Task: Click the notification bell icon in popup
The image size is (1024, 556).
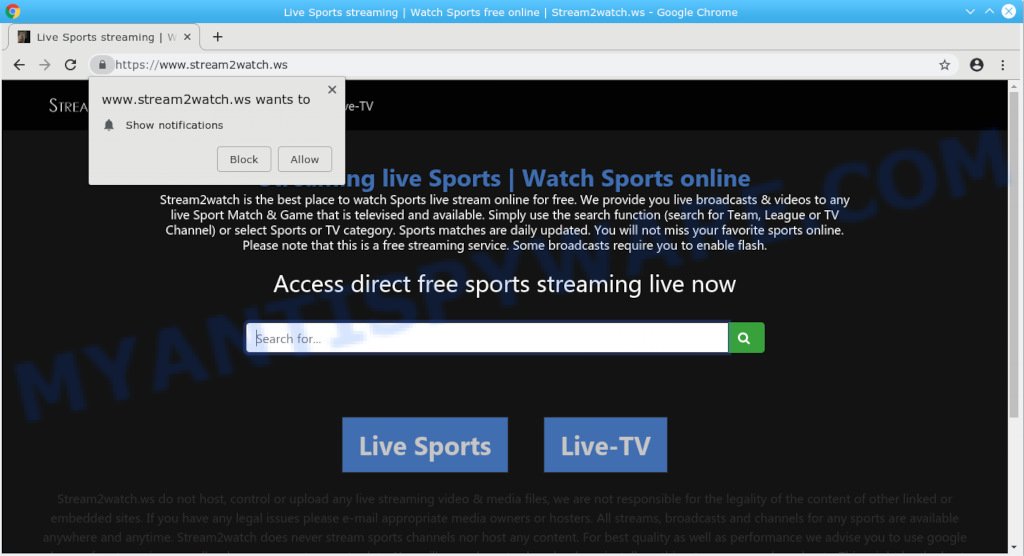Action: (109, 125)
